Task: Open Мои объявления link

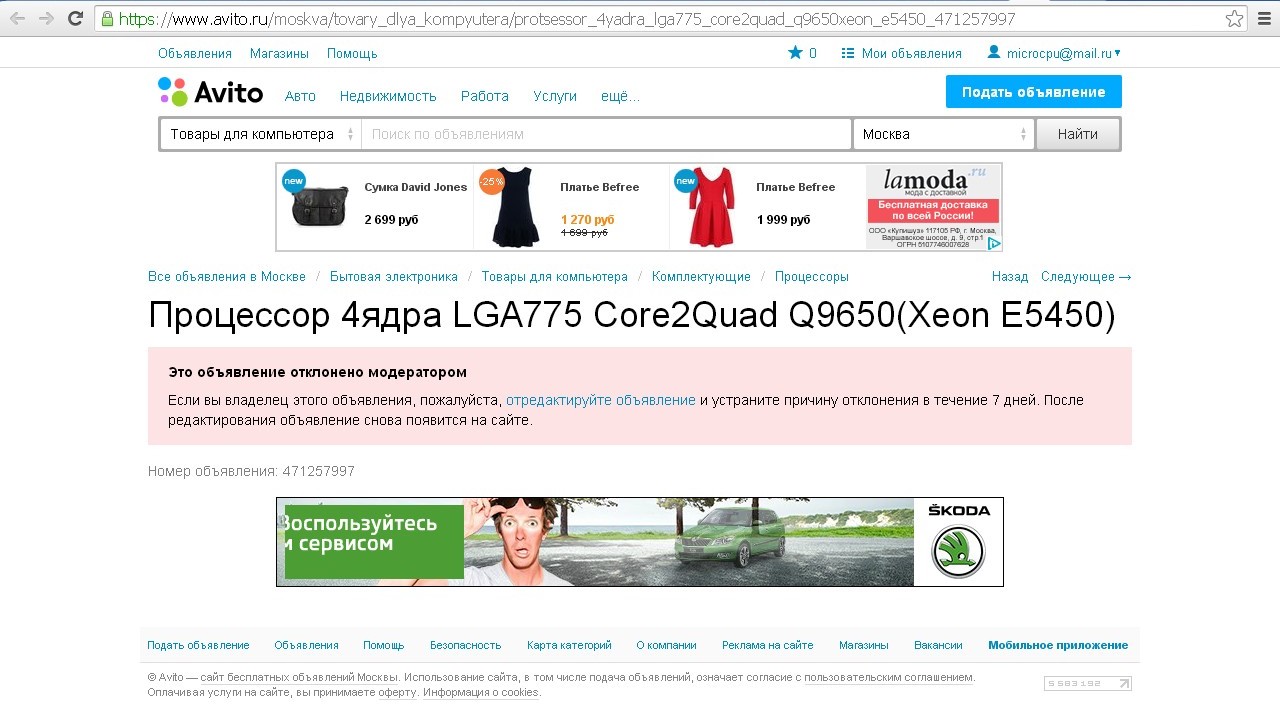Action: 912,53
